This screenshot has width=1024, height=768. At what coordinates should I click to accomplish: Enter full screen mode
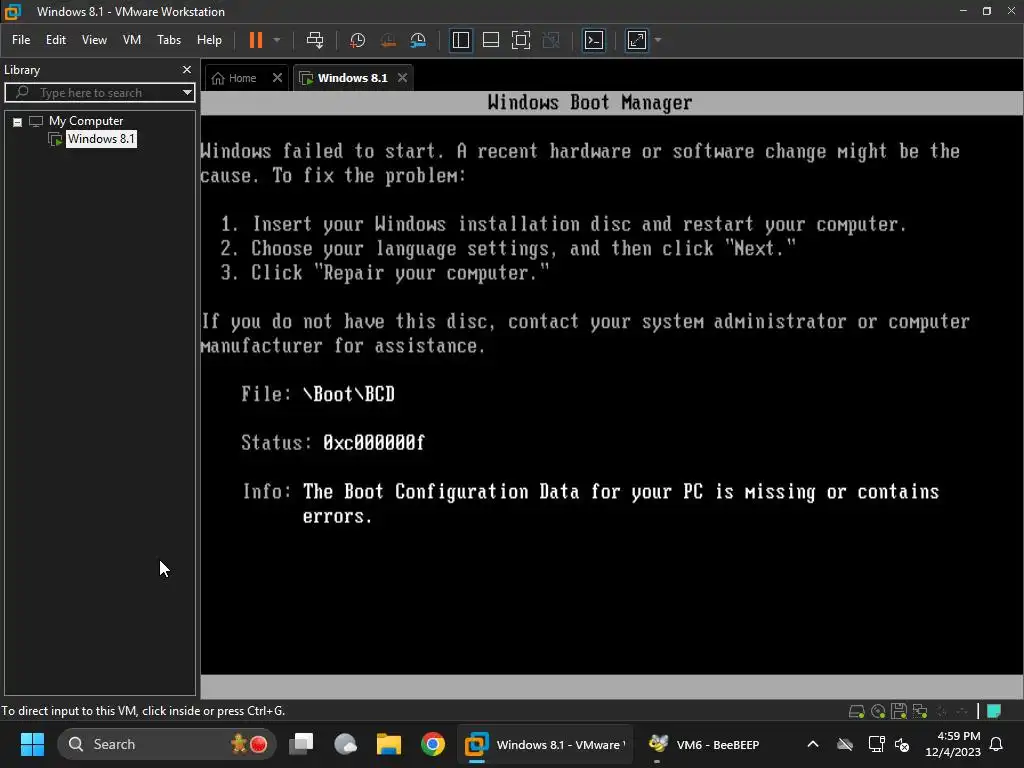coord(520,40)
